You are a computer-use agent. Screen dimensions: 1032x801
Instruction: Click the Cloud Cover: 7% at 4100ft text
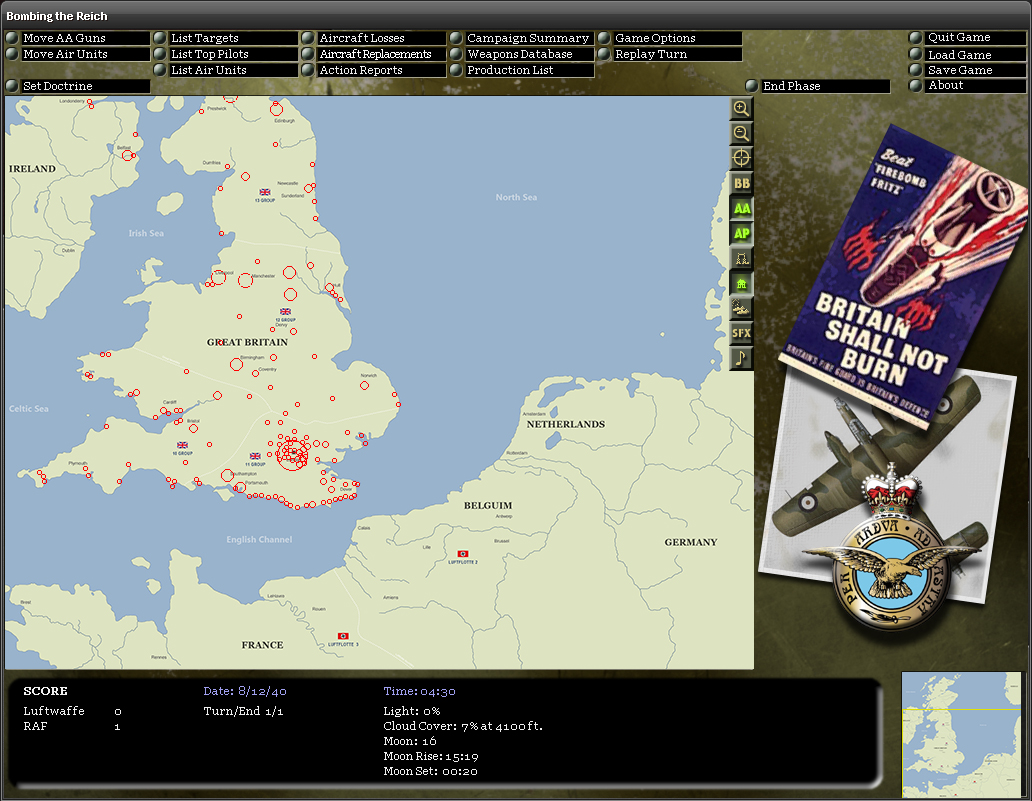coord(463,726)
